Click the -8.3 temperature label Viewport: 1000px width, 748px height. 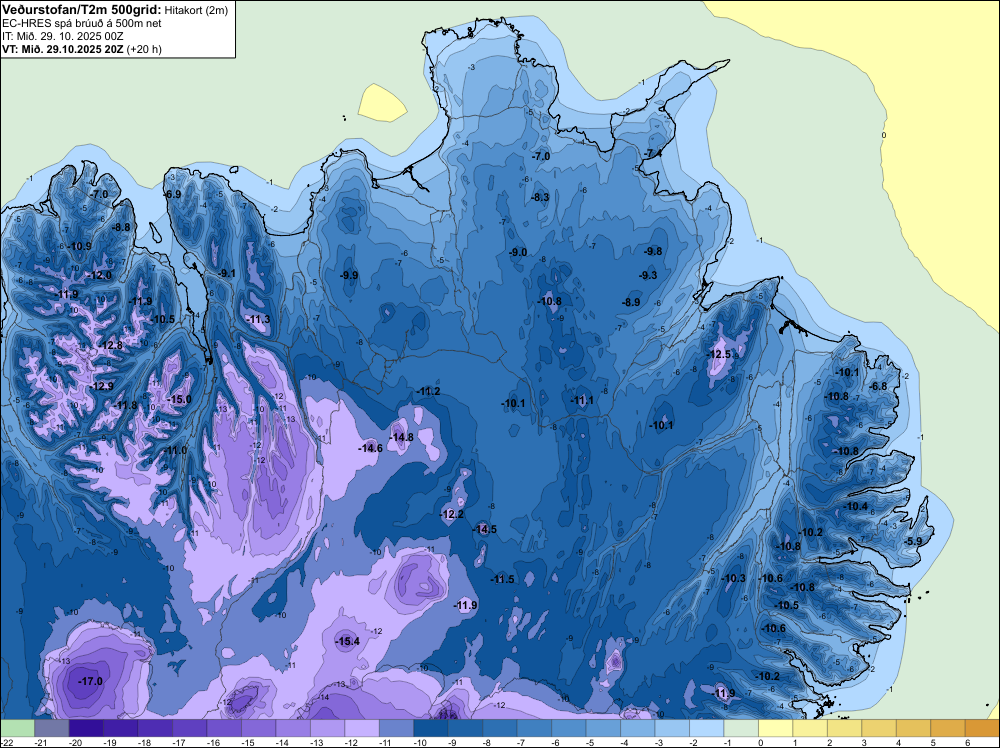pos(540,197)
